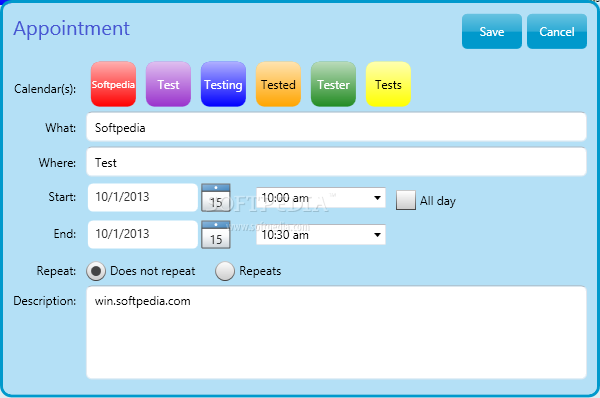Save the appointment

click(x=492, y=31)
